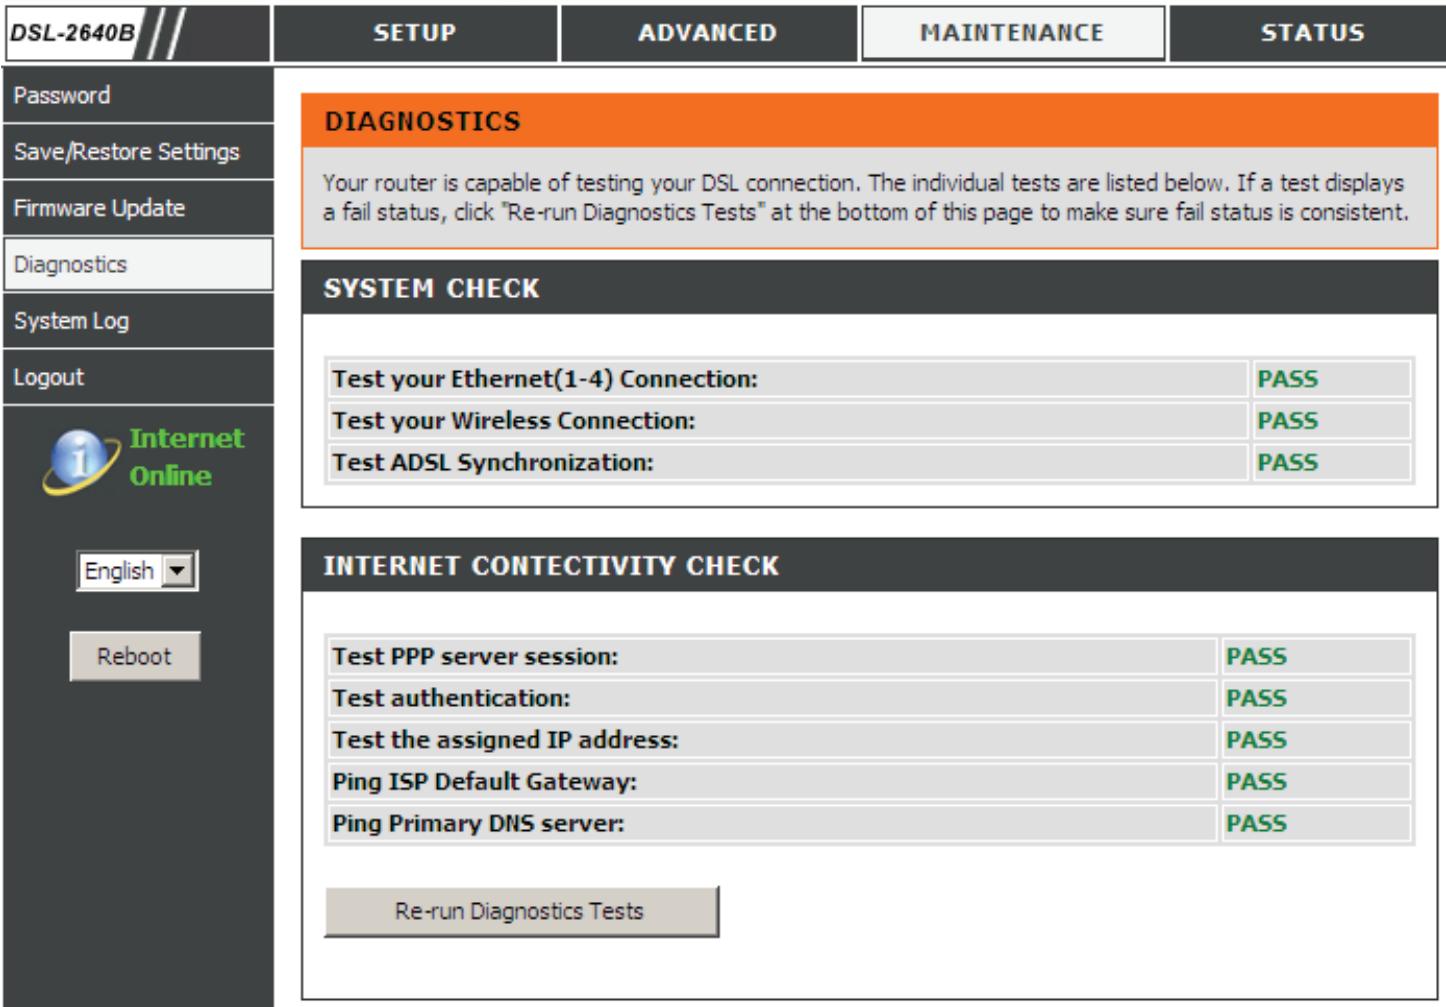This screenshot has width=1446, height=1007.
Task: Switch to the SETUP tab
Action: click(415, 33)
